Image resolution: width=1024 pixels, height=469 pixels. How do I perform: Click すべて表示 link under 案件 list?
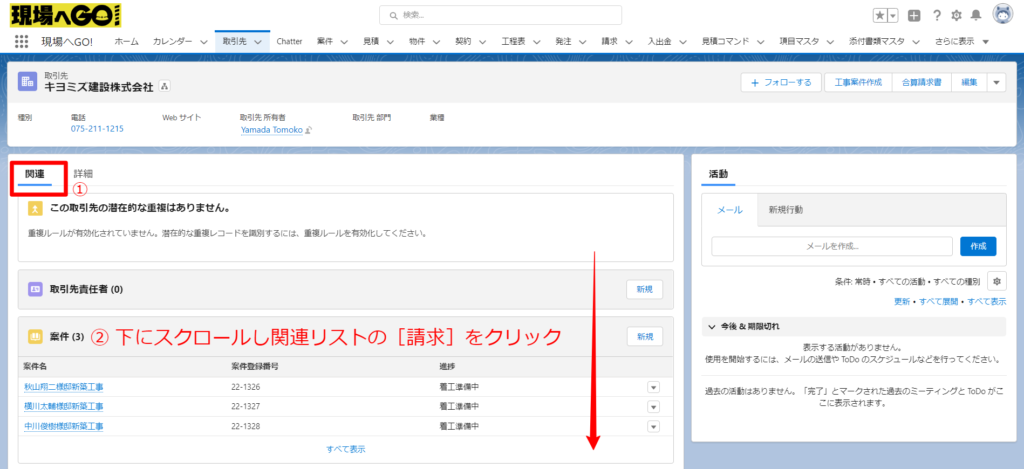(x=345, y=449)
